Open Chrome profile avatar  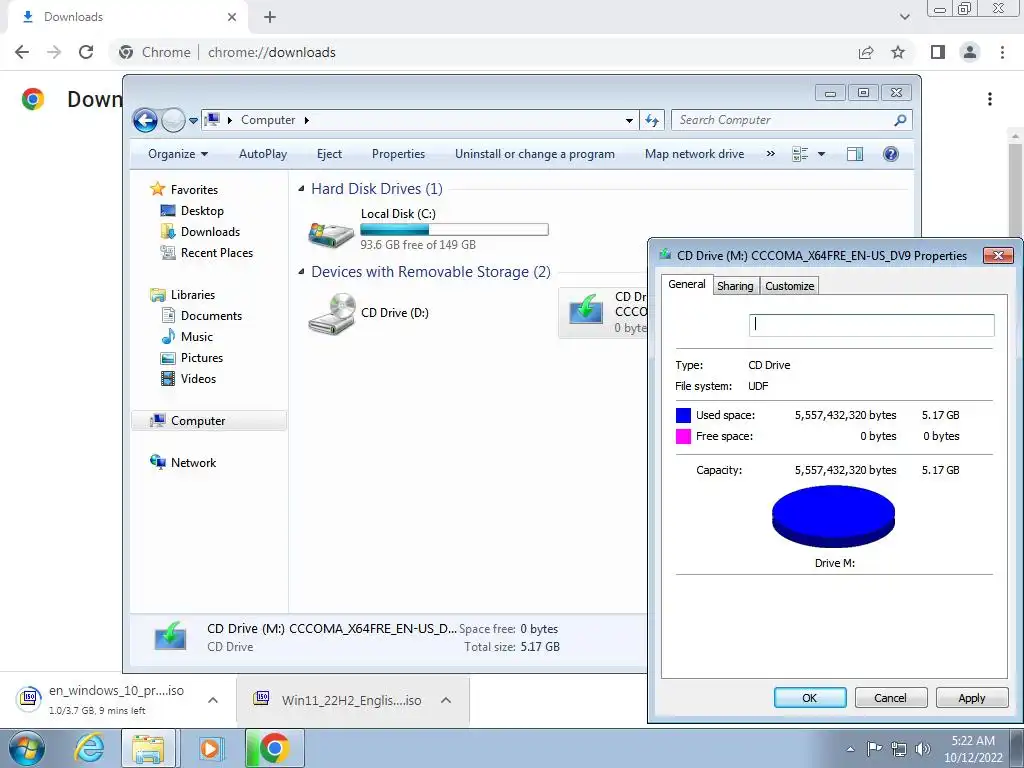[970, 52]
